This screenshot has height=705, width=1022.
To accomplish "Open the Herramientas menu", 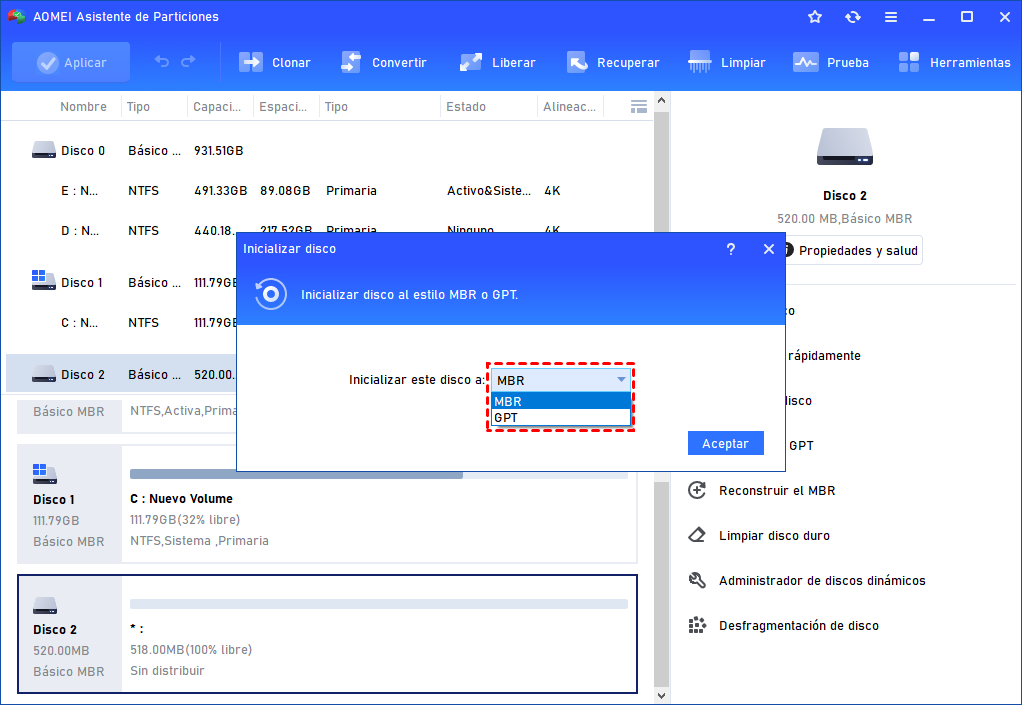I will [x=954, y=63].
